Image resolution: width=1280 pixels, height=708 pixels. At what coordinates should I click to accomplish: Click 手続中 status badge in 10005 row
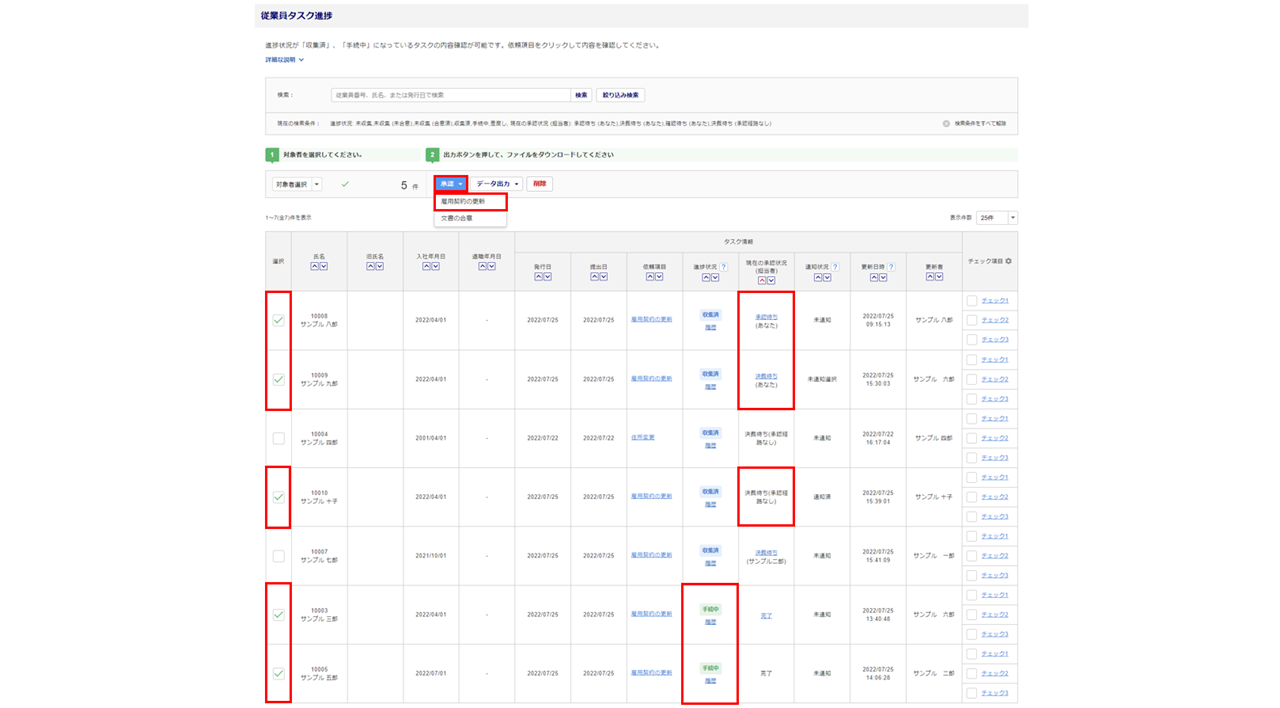coord(710,668)
